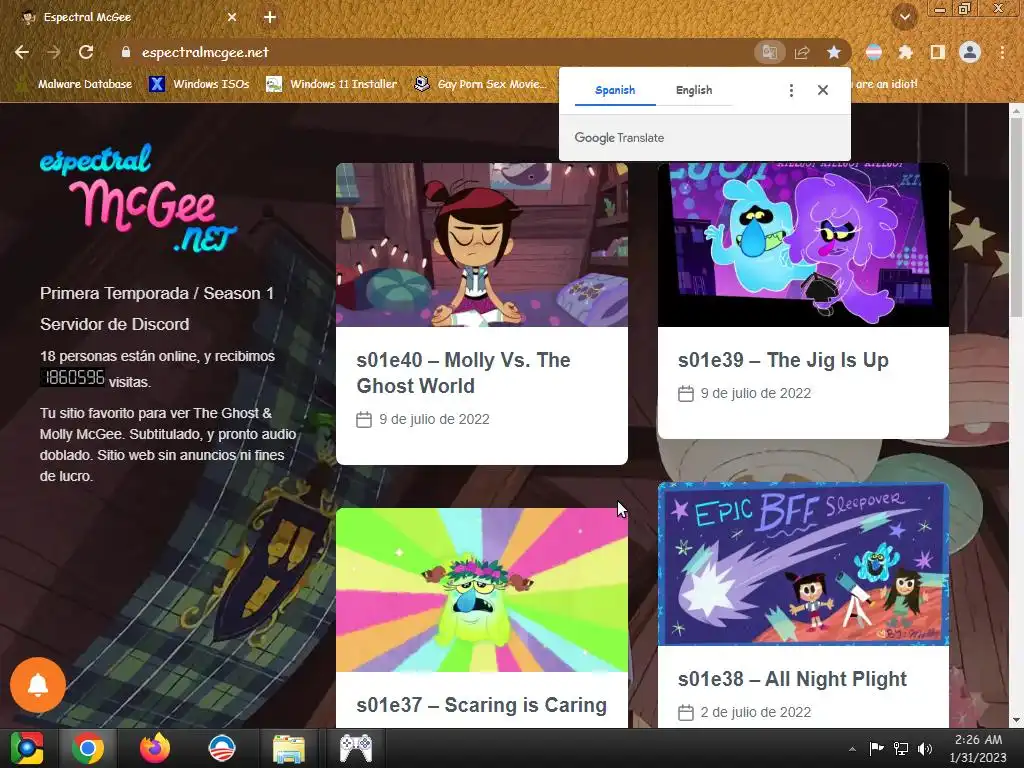Open the Malware Database bookmark
This screenshot has width=1024, height=768.
[x=74, y=84]
